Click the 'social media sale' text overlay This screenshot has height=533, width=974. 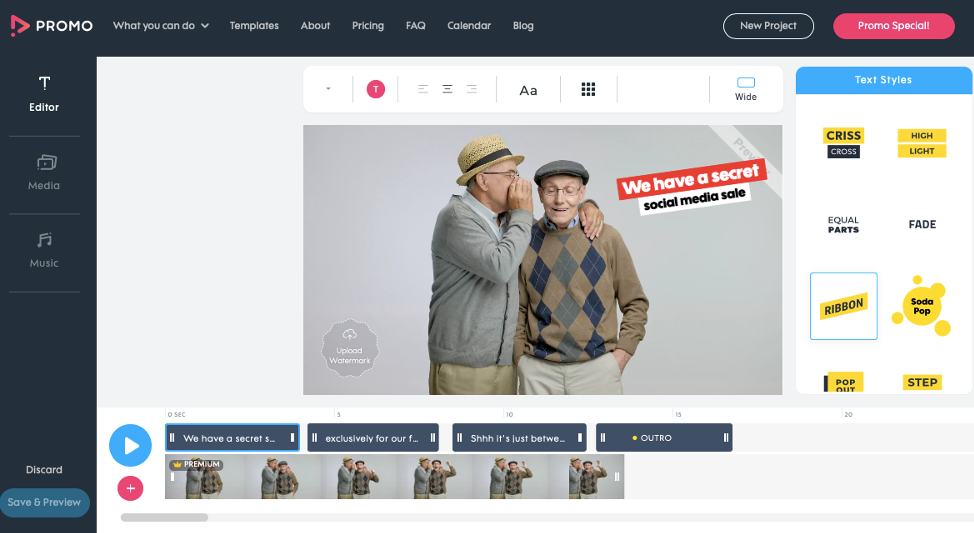pos(694,199)
